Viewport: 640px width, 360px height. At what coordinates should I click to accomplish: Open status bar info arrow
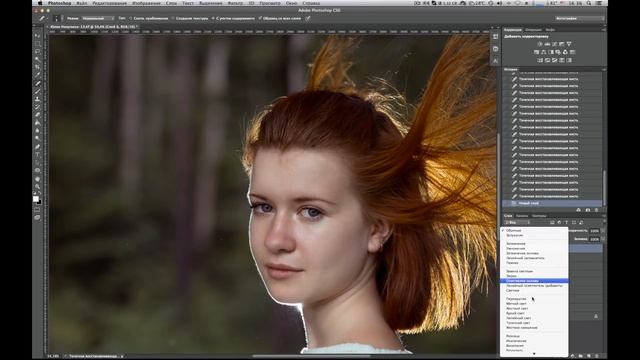122,356
